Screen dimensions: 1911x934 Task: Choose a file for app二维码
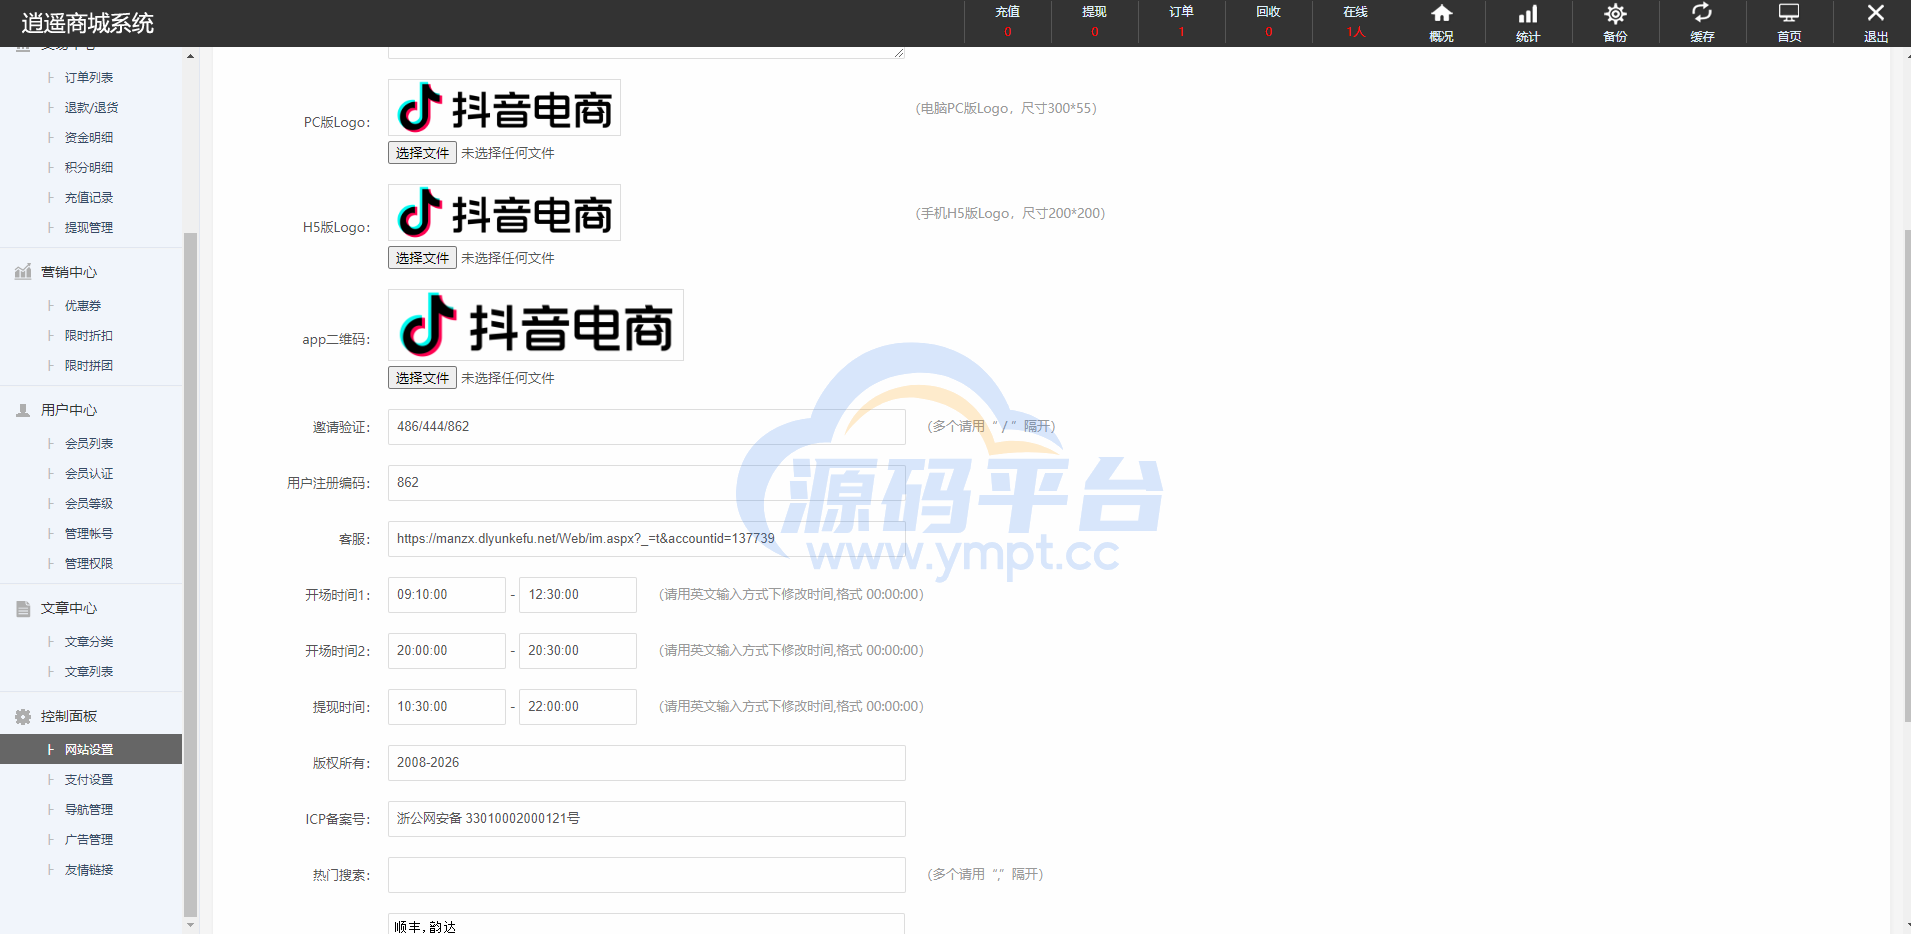(x=422, y=378)
